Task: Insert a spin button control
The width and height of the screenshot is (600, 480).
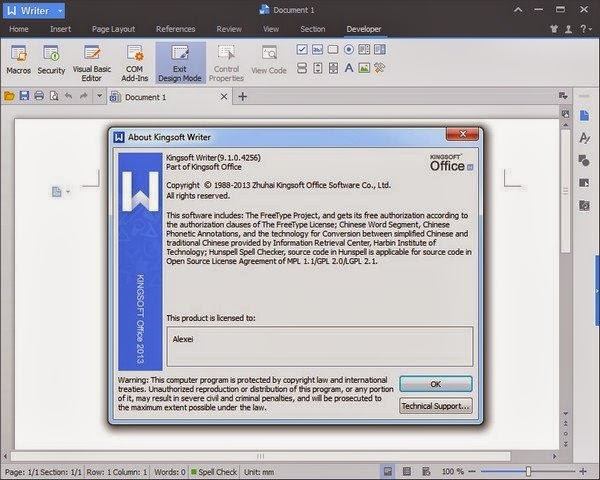Action: coord(317,68)
